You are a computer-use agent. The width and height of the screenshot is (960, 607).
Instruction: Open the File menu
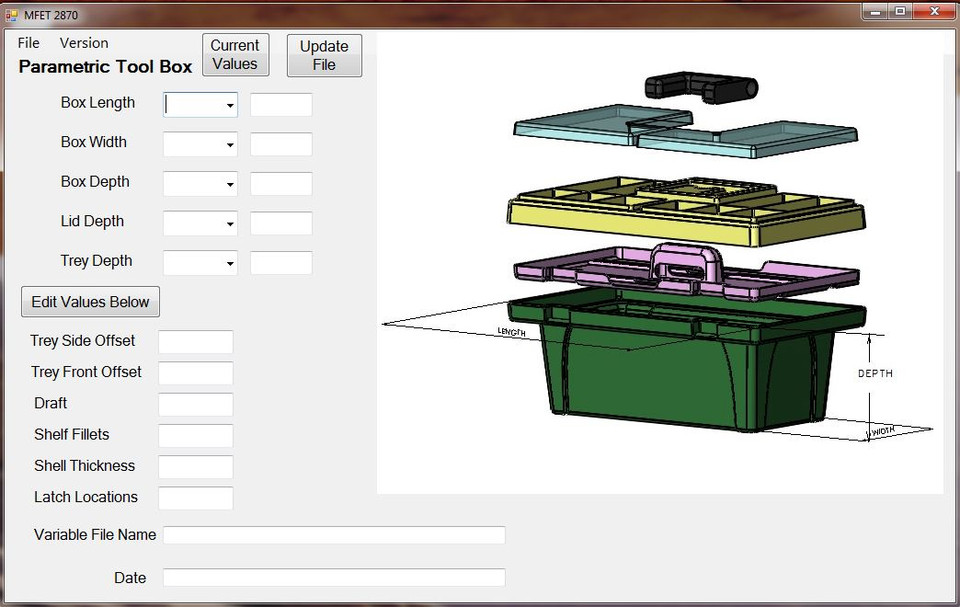click(x=28, y=43)
